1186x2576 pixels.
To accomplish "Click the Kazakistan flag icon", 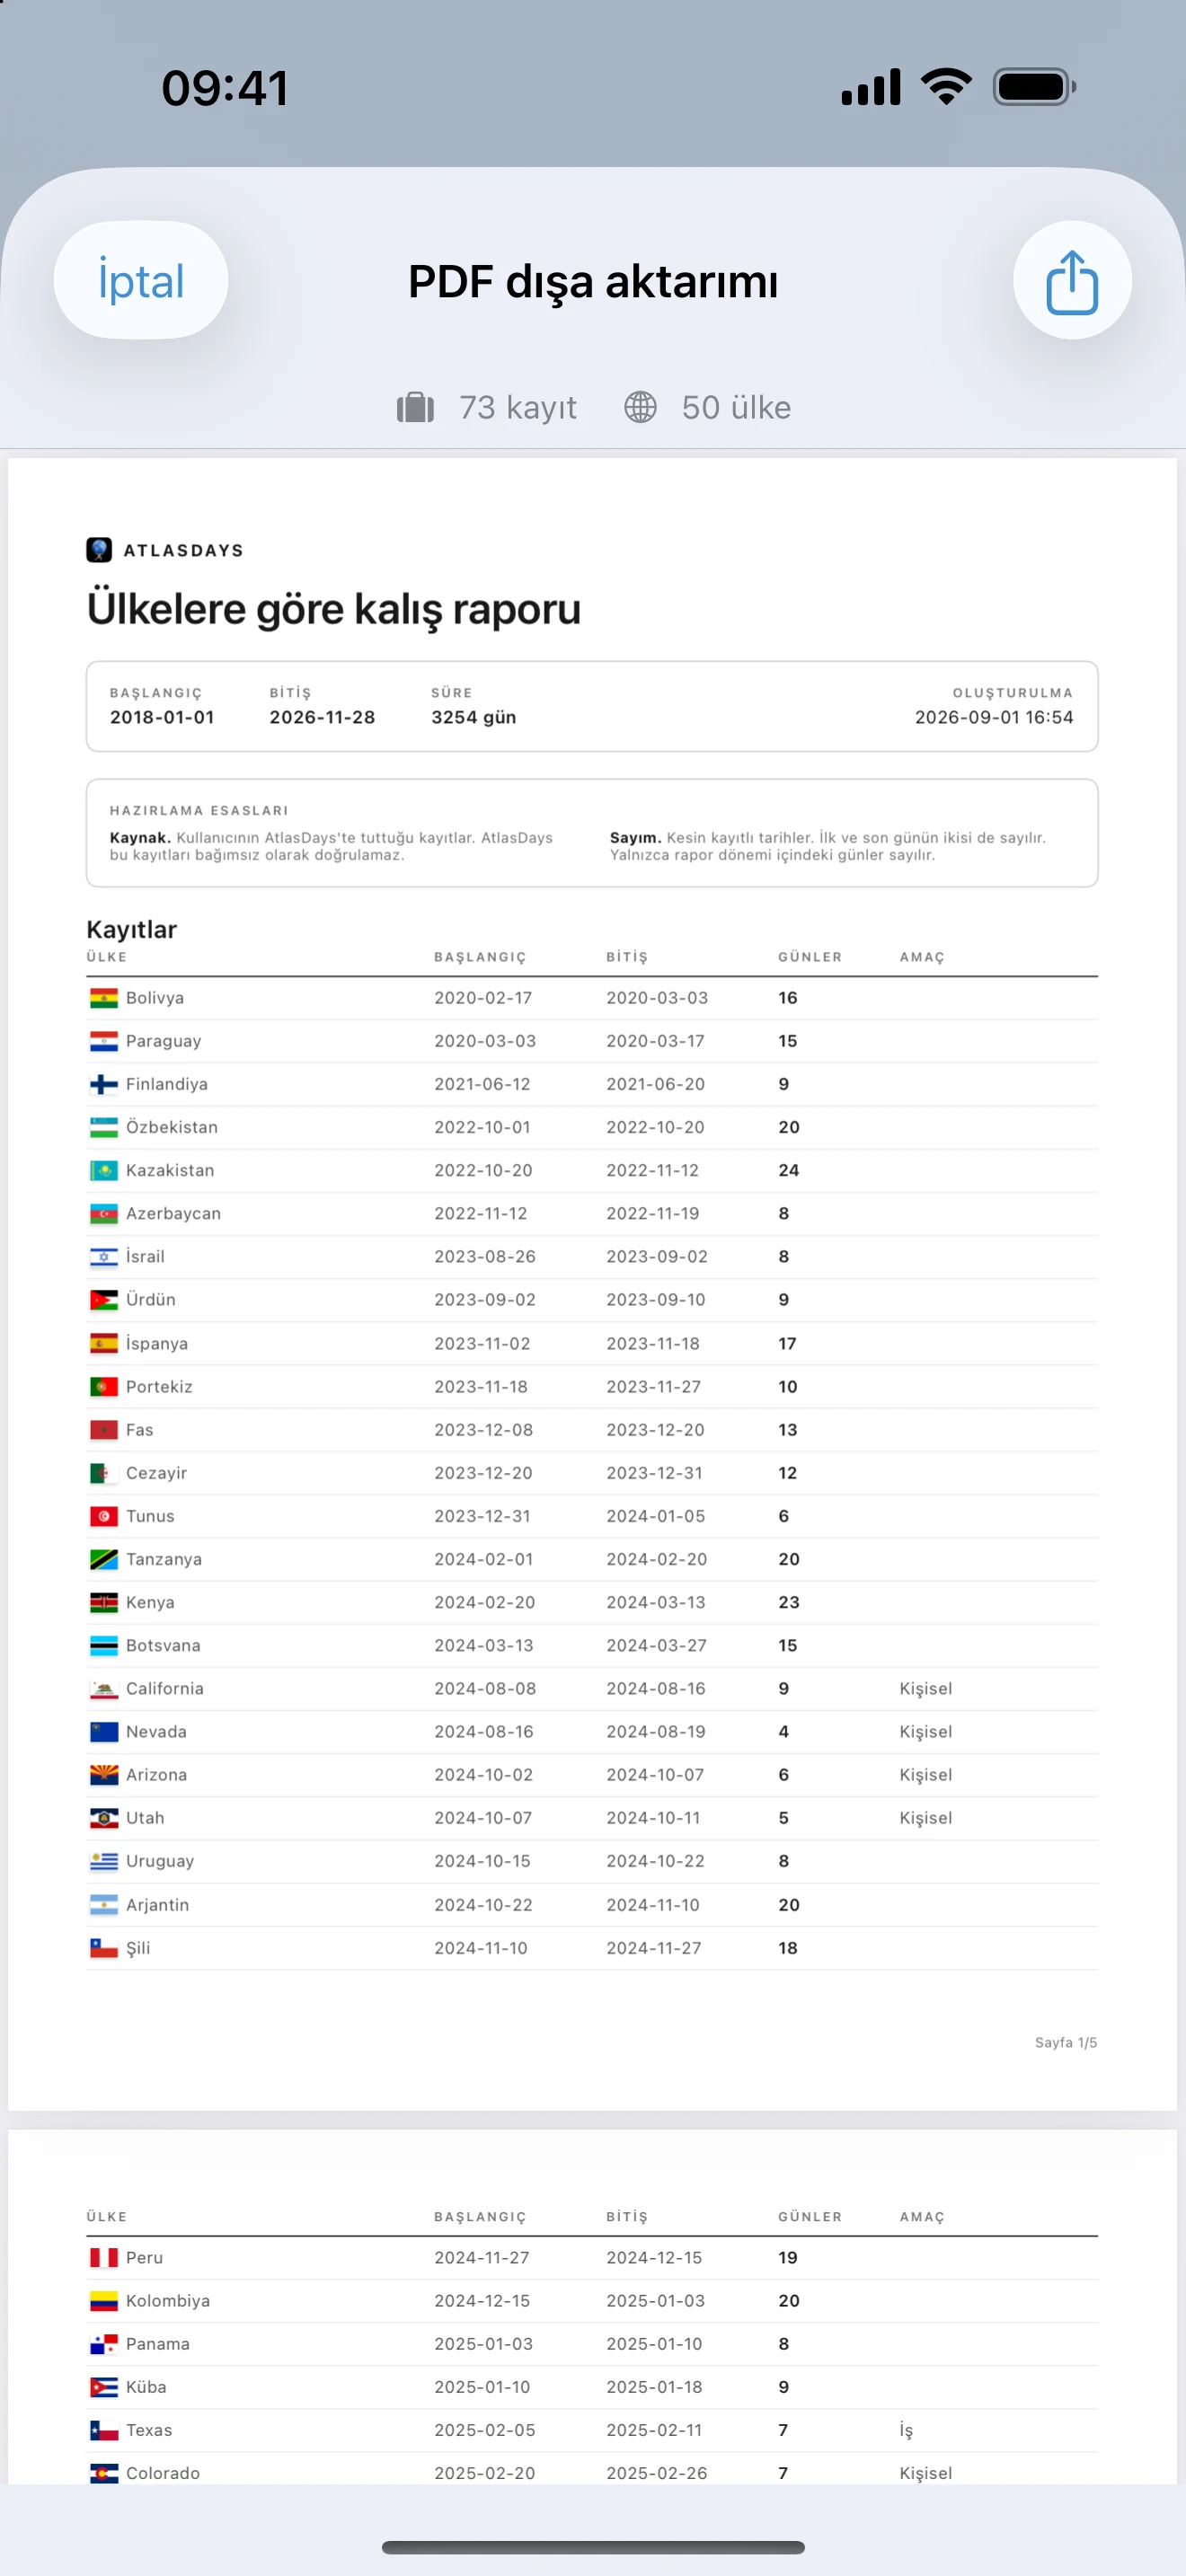I will 104,1170.
